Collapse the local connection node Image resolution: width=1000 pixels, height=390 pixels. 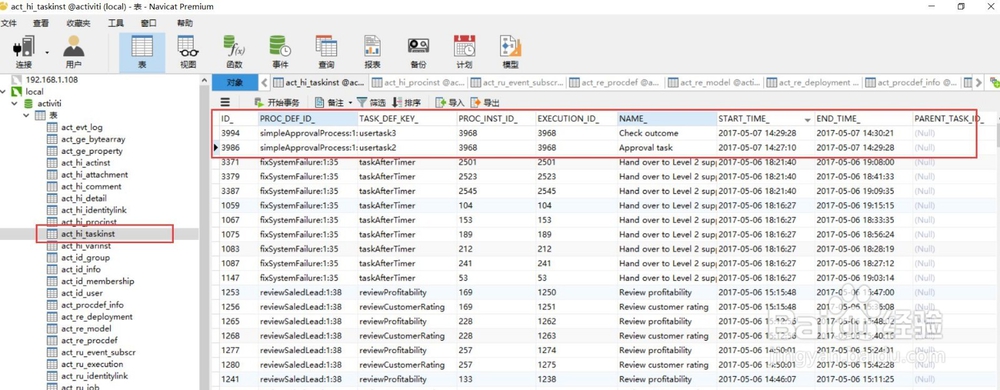(x=4, y=92)
